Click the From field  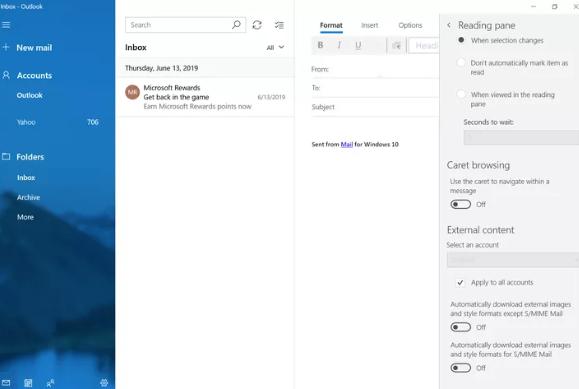pyautogui.click(x=375, y=69)
